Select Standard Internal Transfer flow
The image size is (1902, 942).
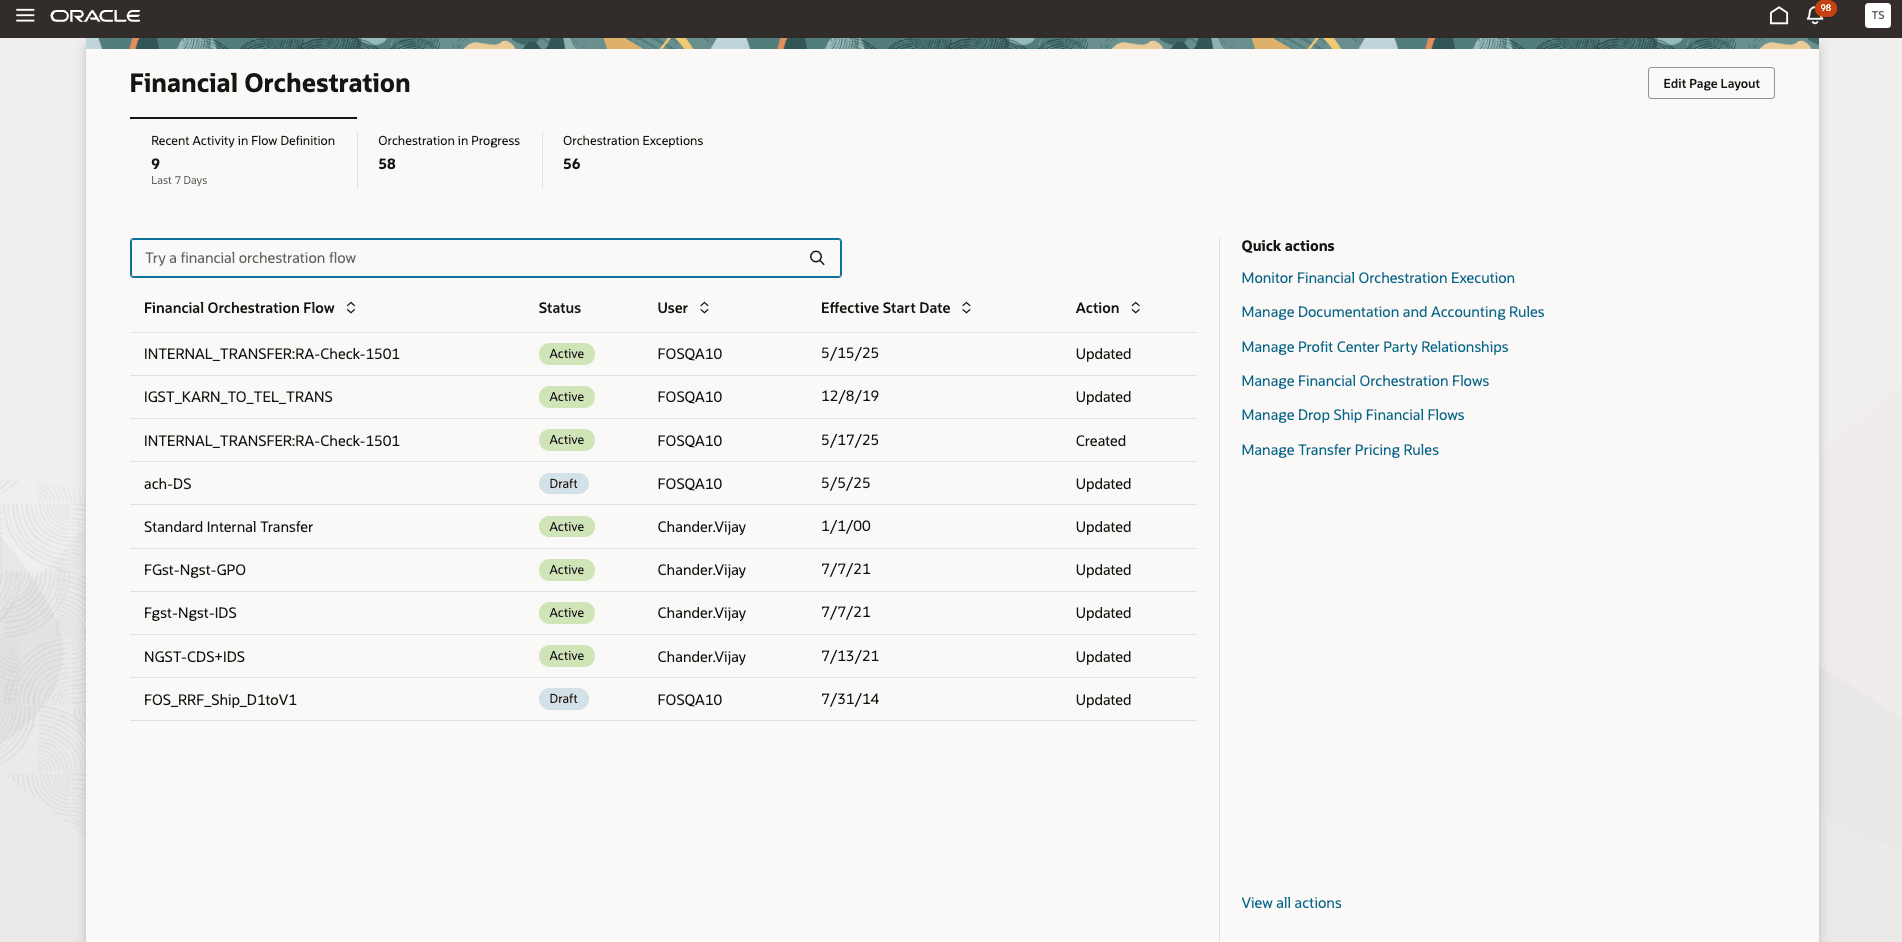click(x=228, y=527)
